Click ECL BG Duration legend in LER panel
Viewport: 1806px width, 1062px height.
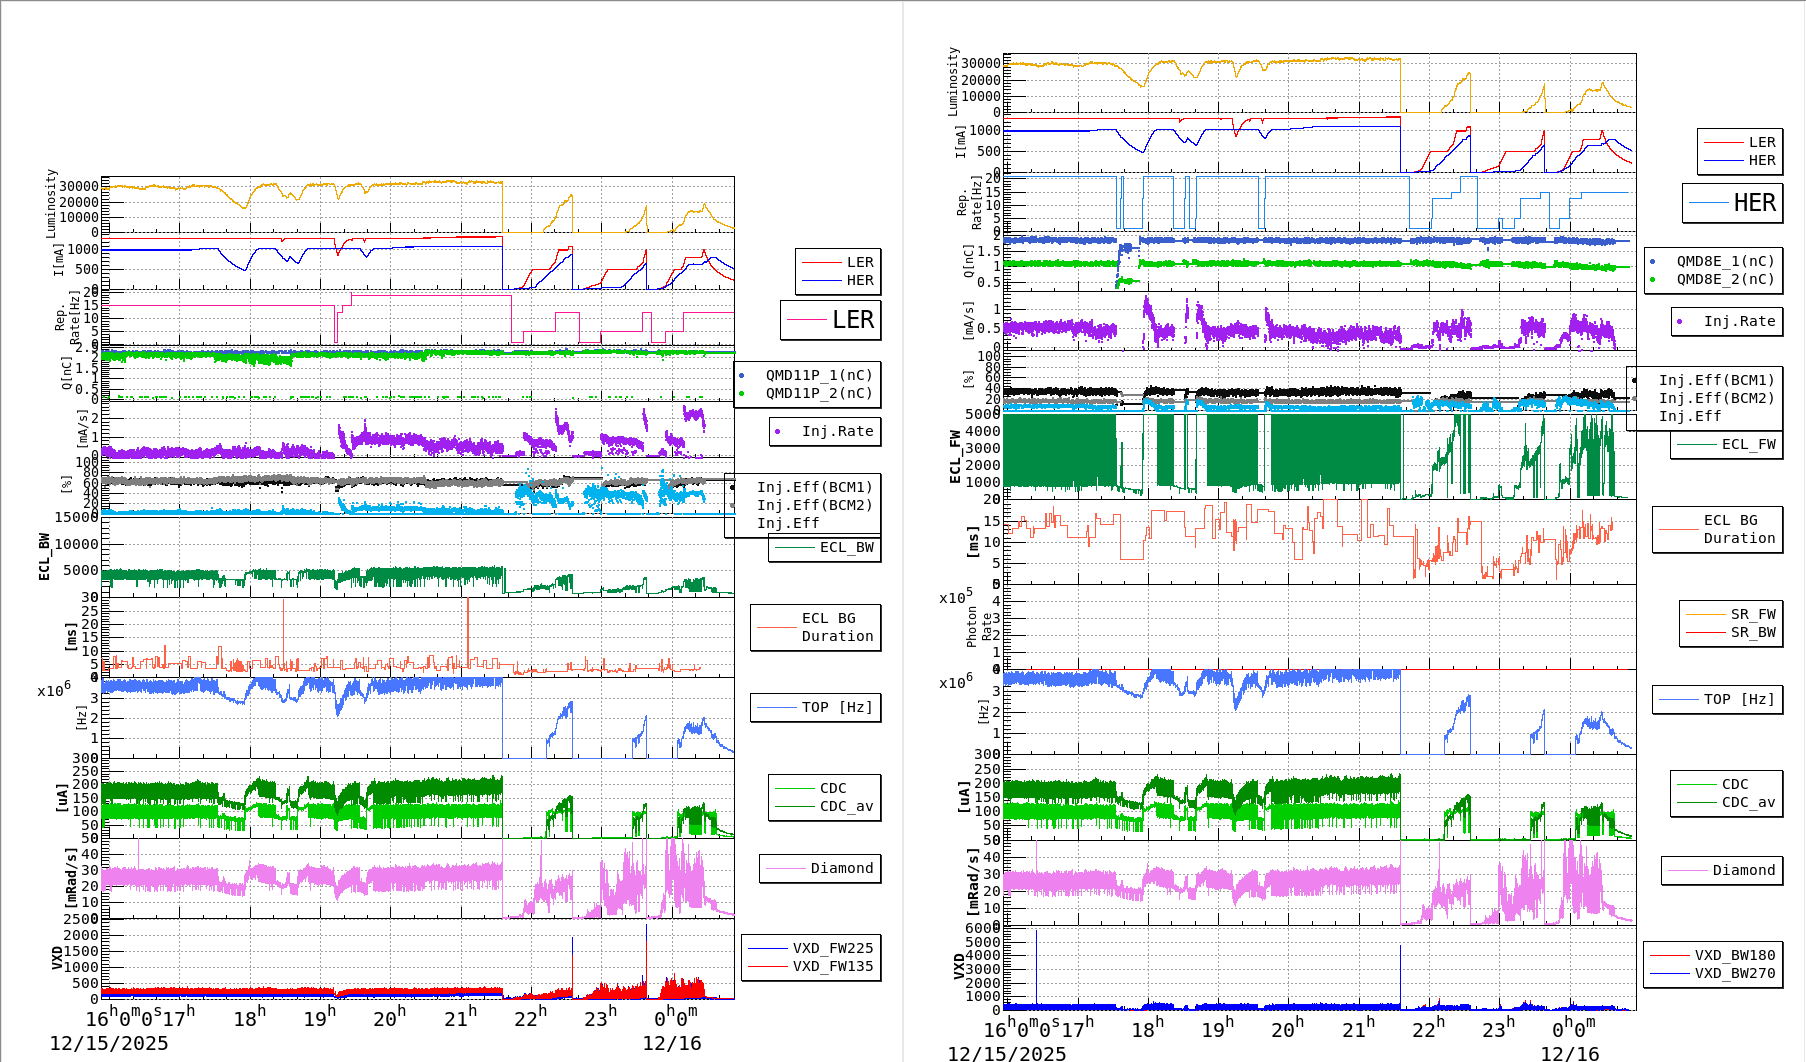[837, 627]
